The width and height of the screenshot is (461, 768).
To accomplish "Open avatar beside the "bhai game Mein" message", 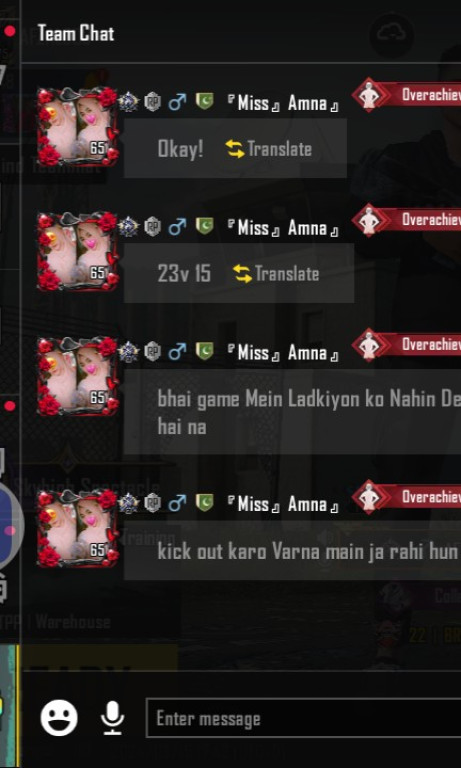I will point(77,377).
